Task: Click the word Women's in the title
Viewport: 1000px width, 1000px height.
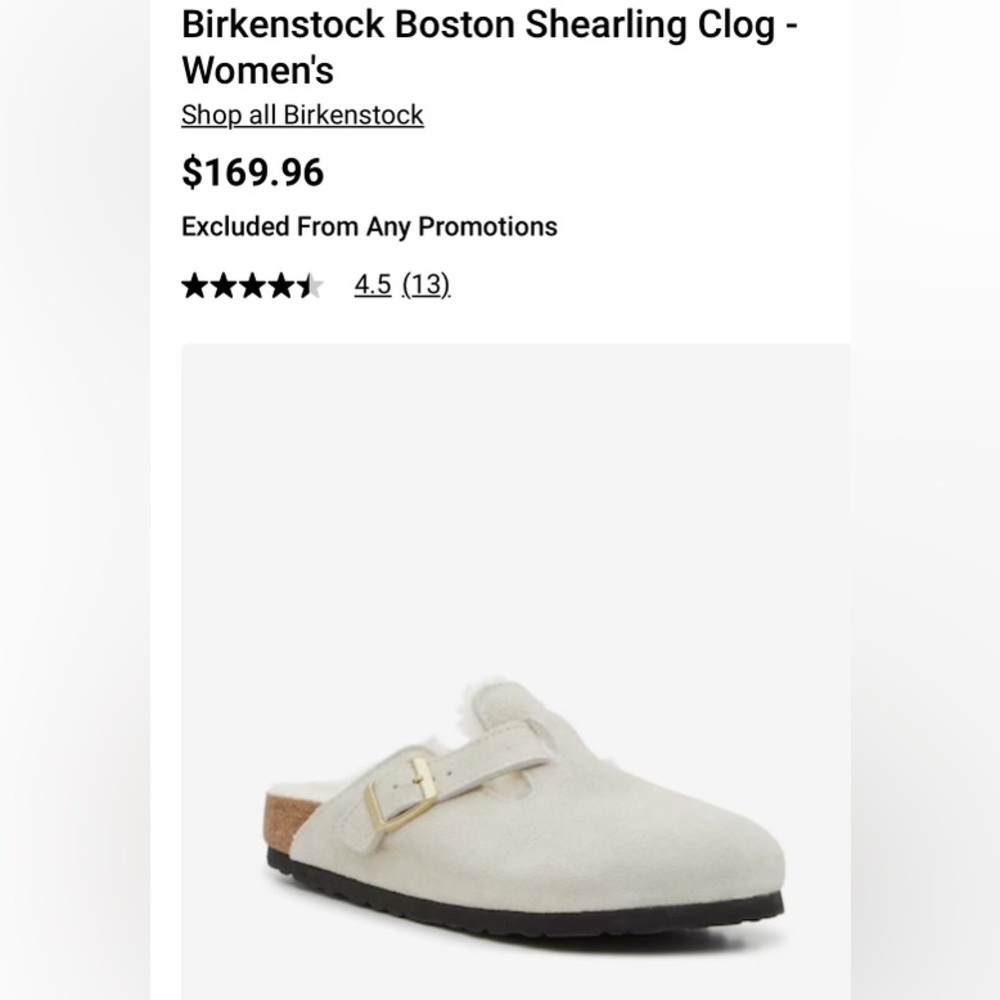Action: pos(260,70)
